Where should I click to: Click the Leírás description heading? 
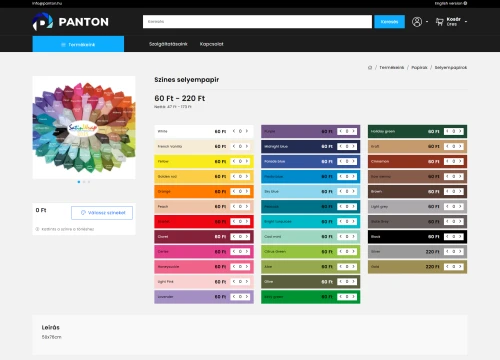point(51,327)
